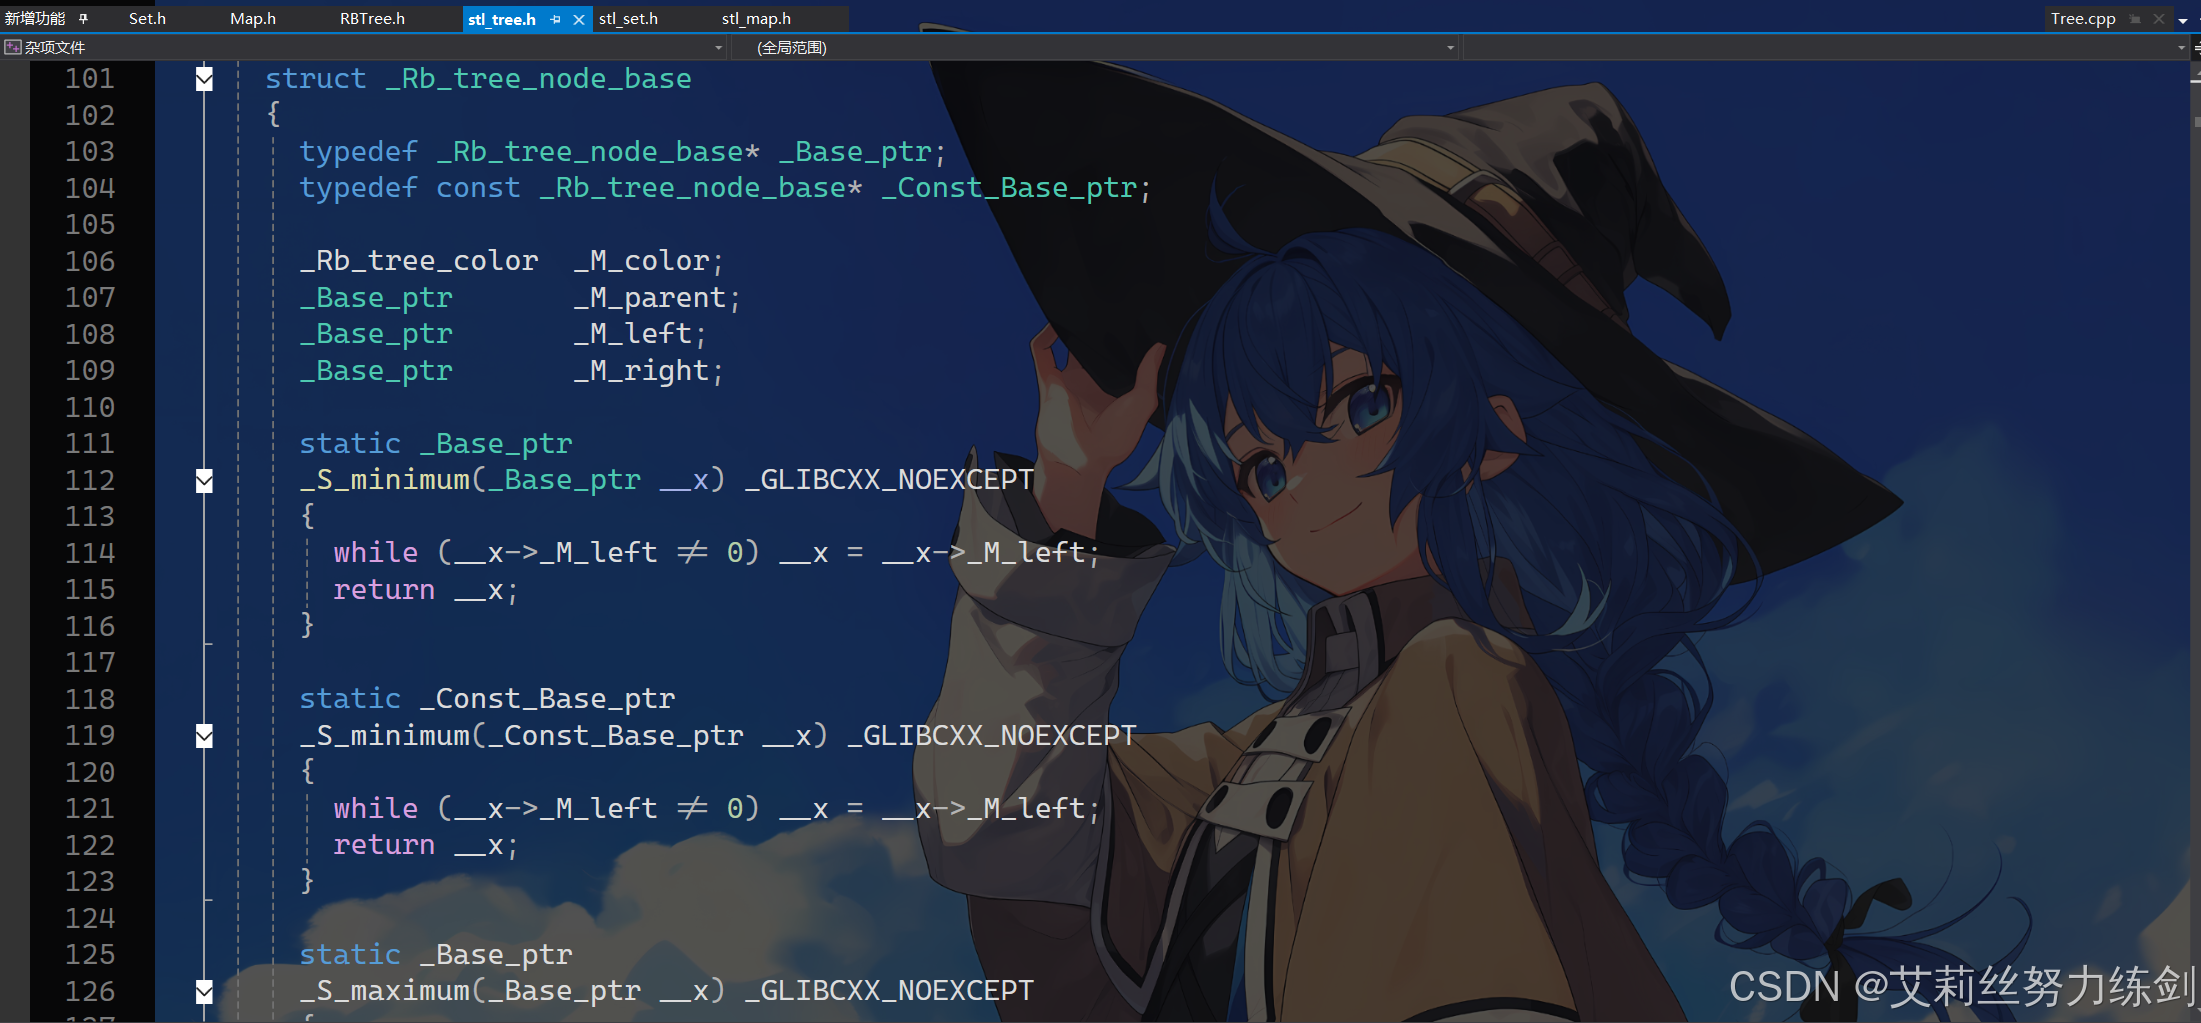Click _S_maximum function name on line 126
The image size is (2201, 1023).
[x=385, y=991]
